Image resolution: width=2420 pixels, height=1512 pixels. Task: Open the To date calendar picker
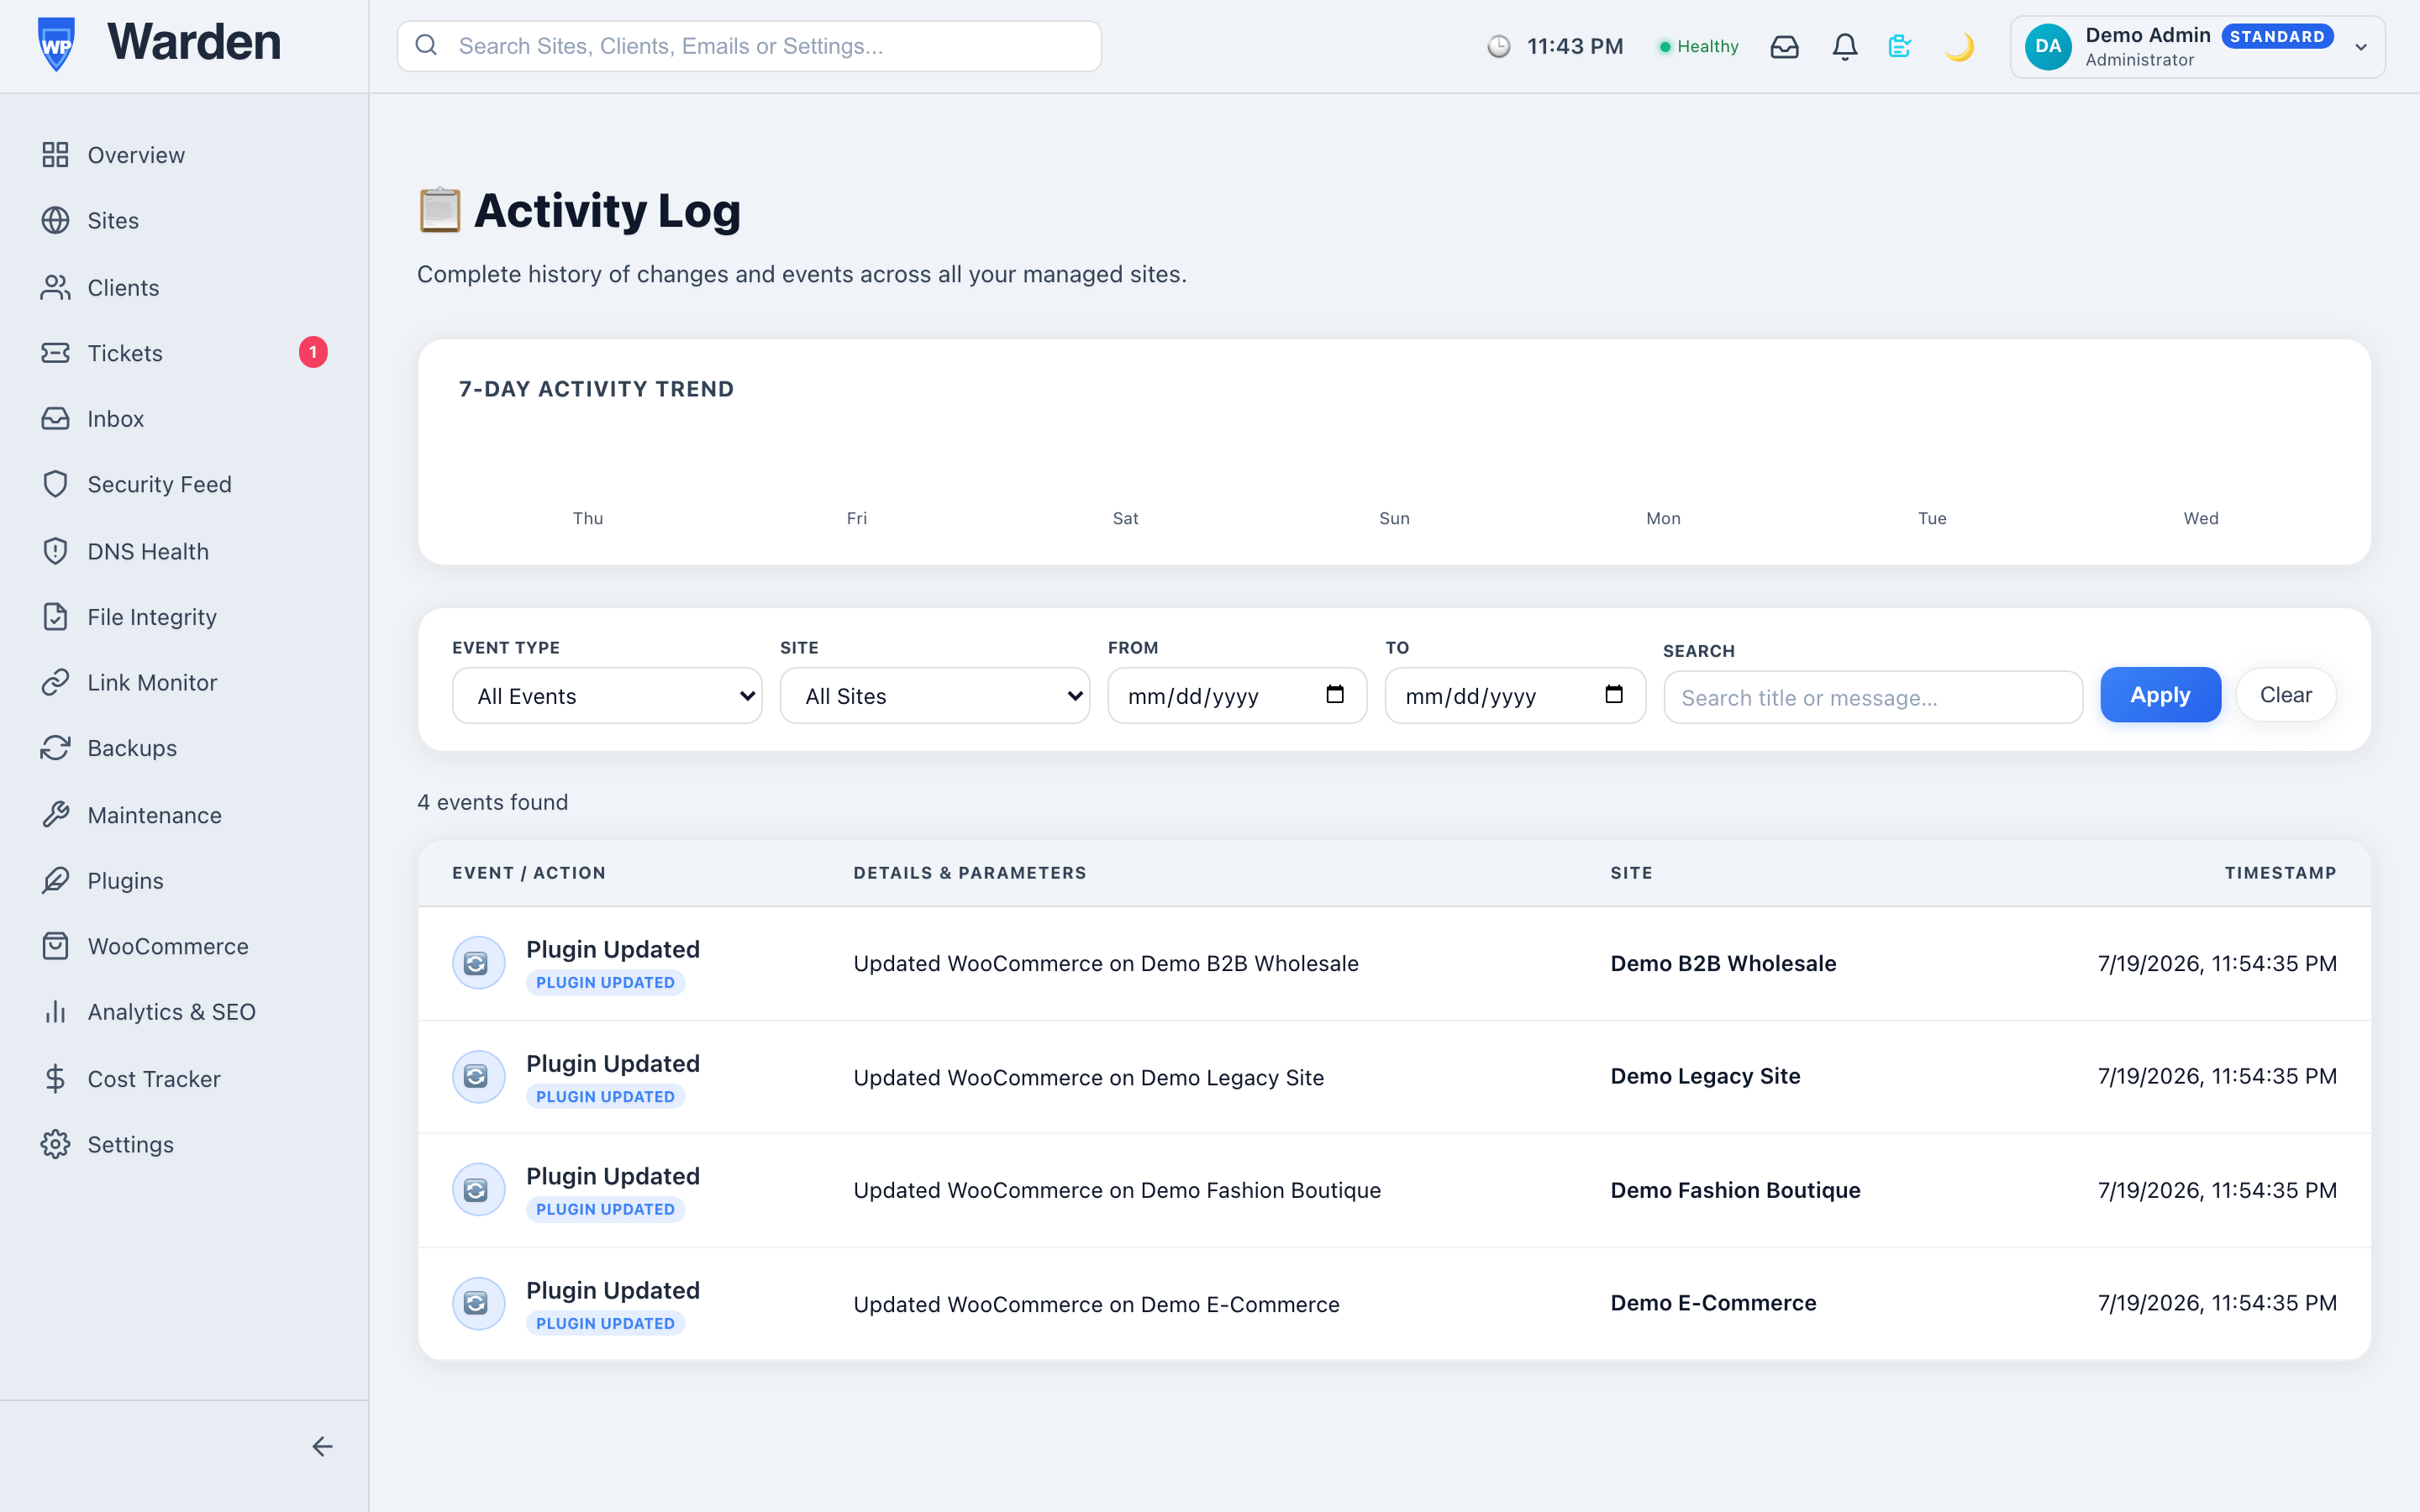pos(1614,694)
